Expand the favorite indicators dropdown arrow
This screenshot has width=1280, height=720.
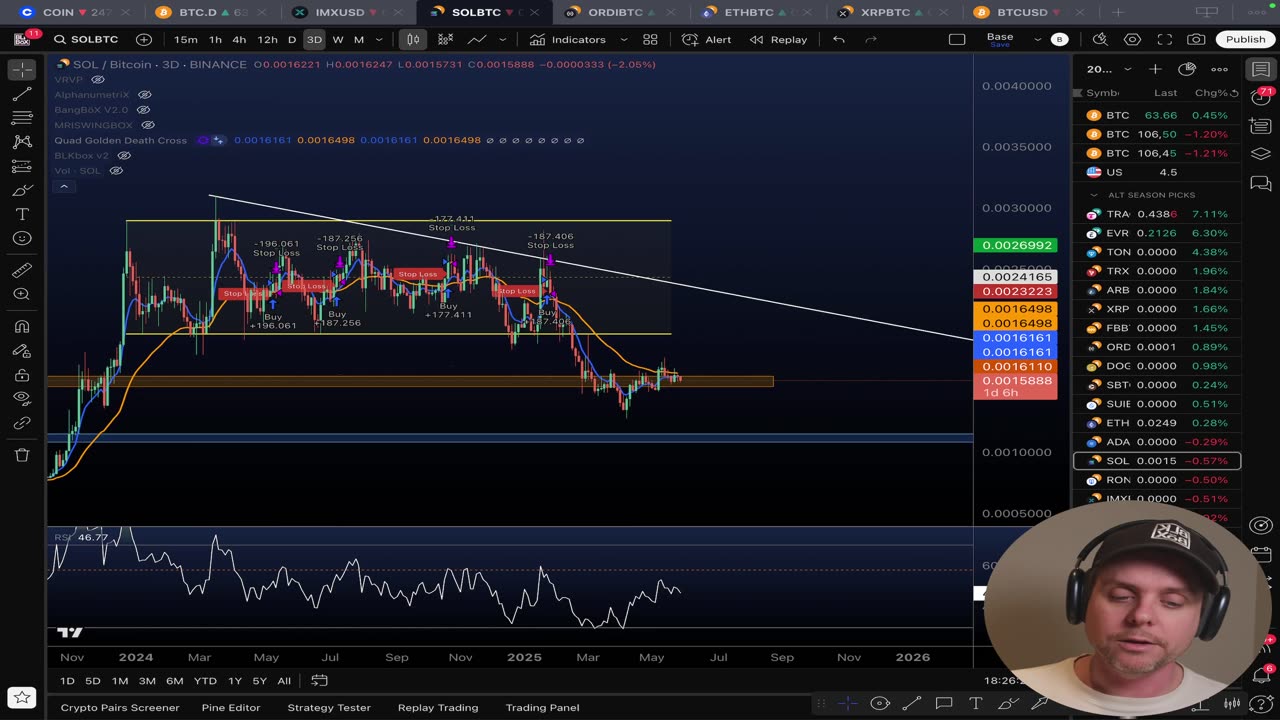pos(624,39)
